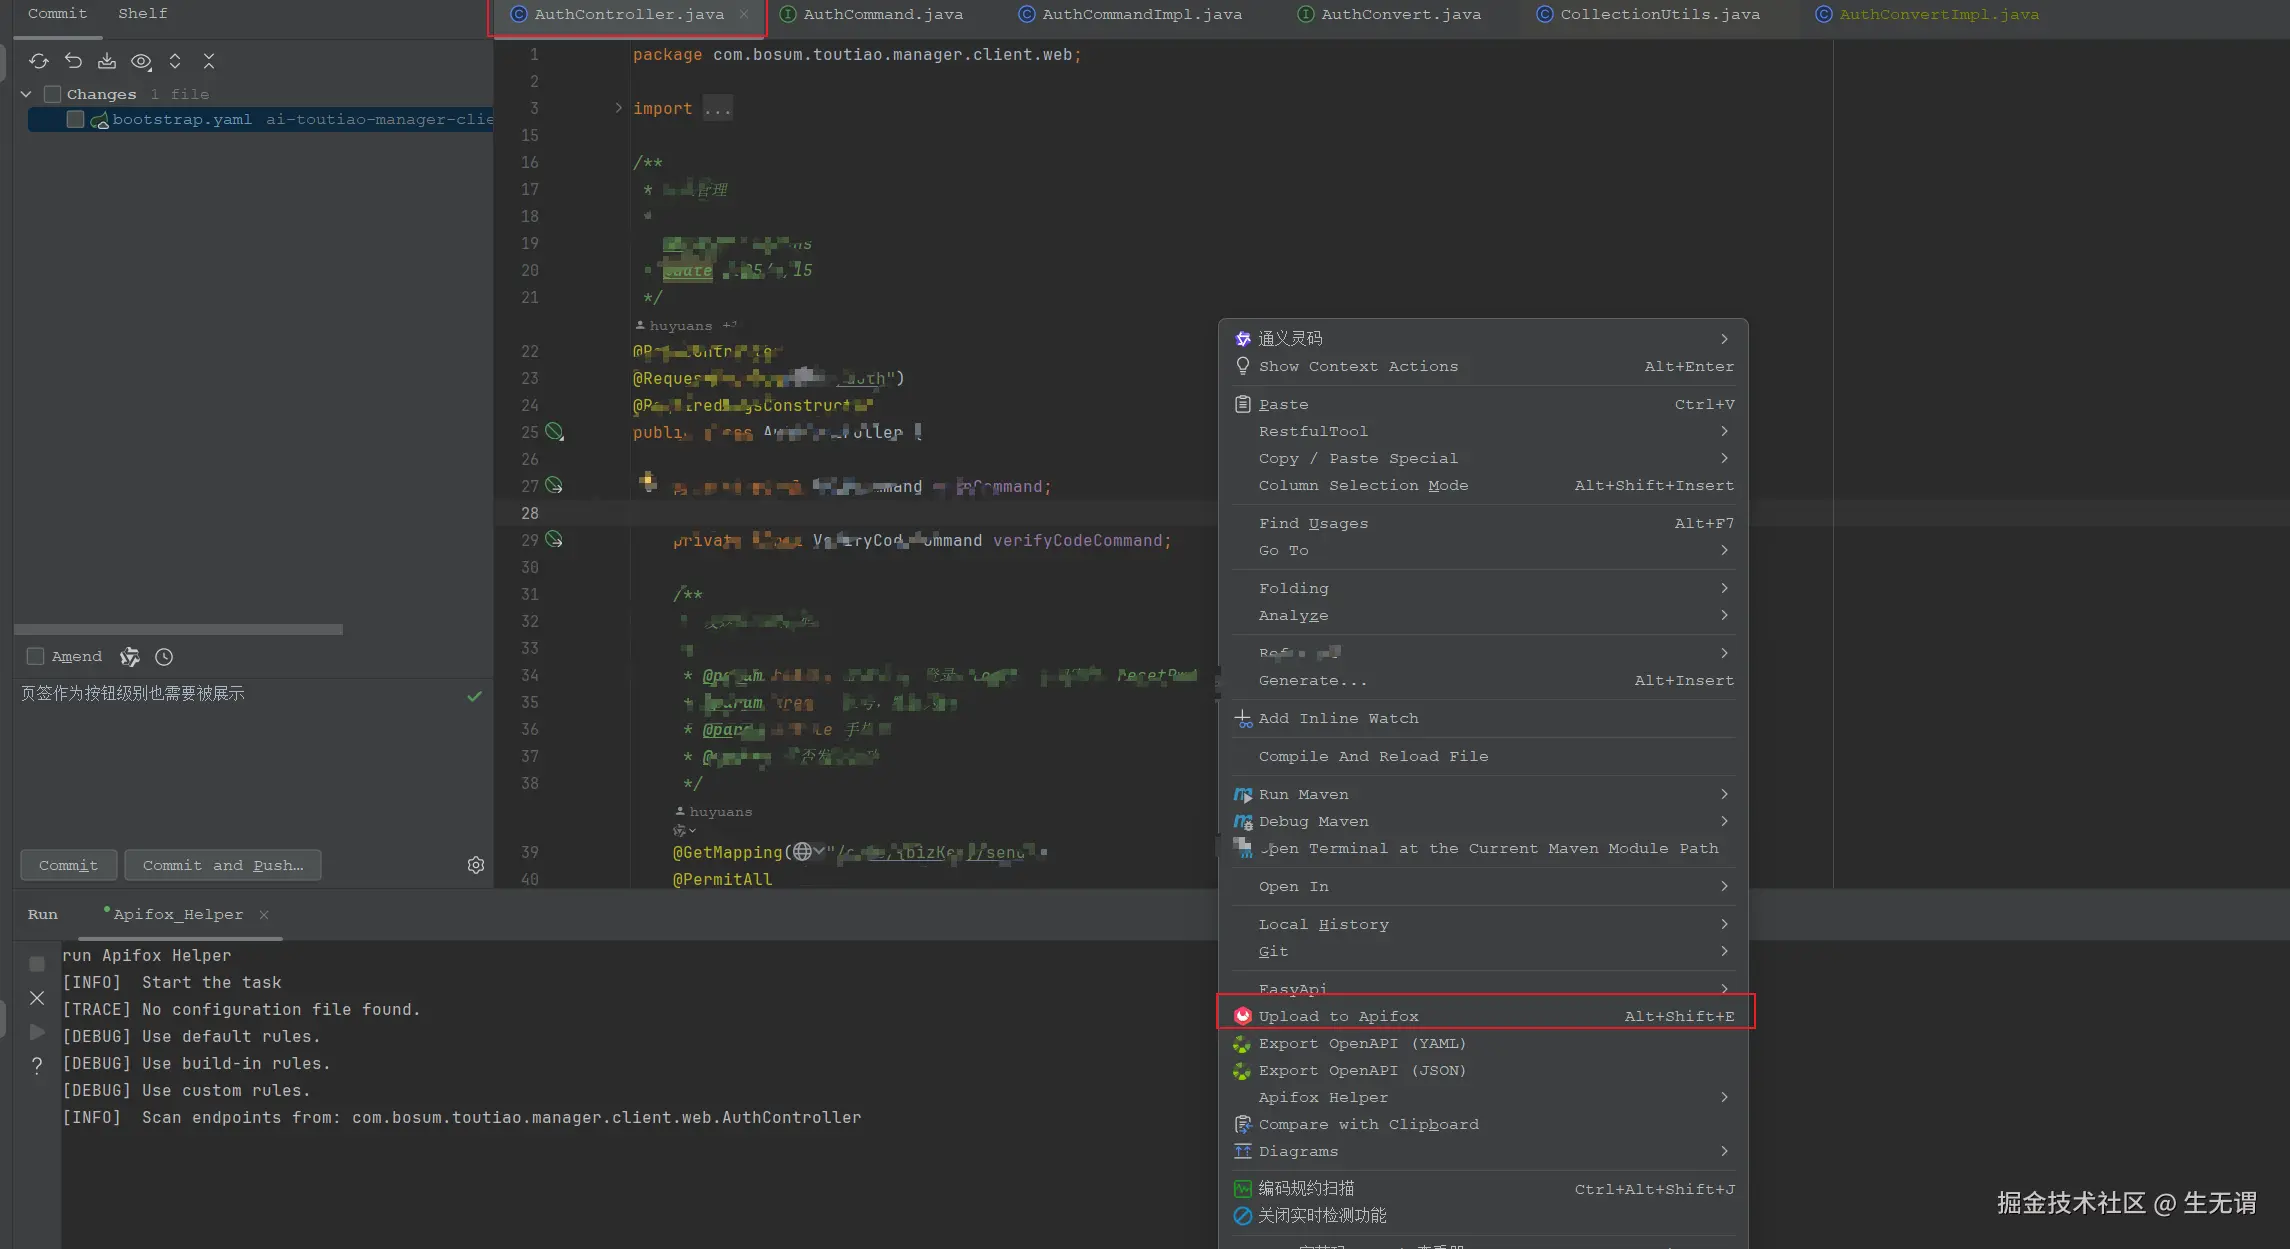The image size is (2290, 1249).
Task: Click the Rollback icon in Commit toolbar
Action: pyautogui.click(x=73, y=61)
